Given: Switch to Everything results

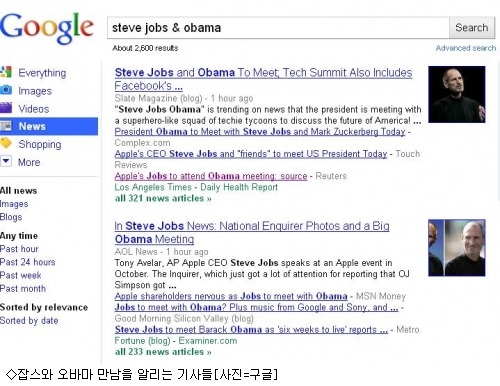Looking at the screenshot, I should pos(42,73).
